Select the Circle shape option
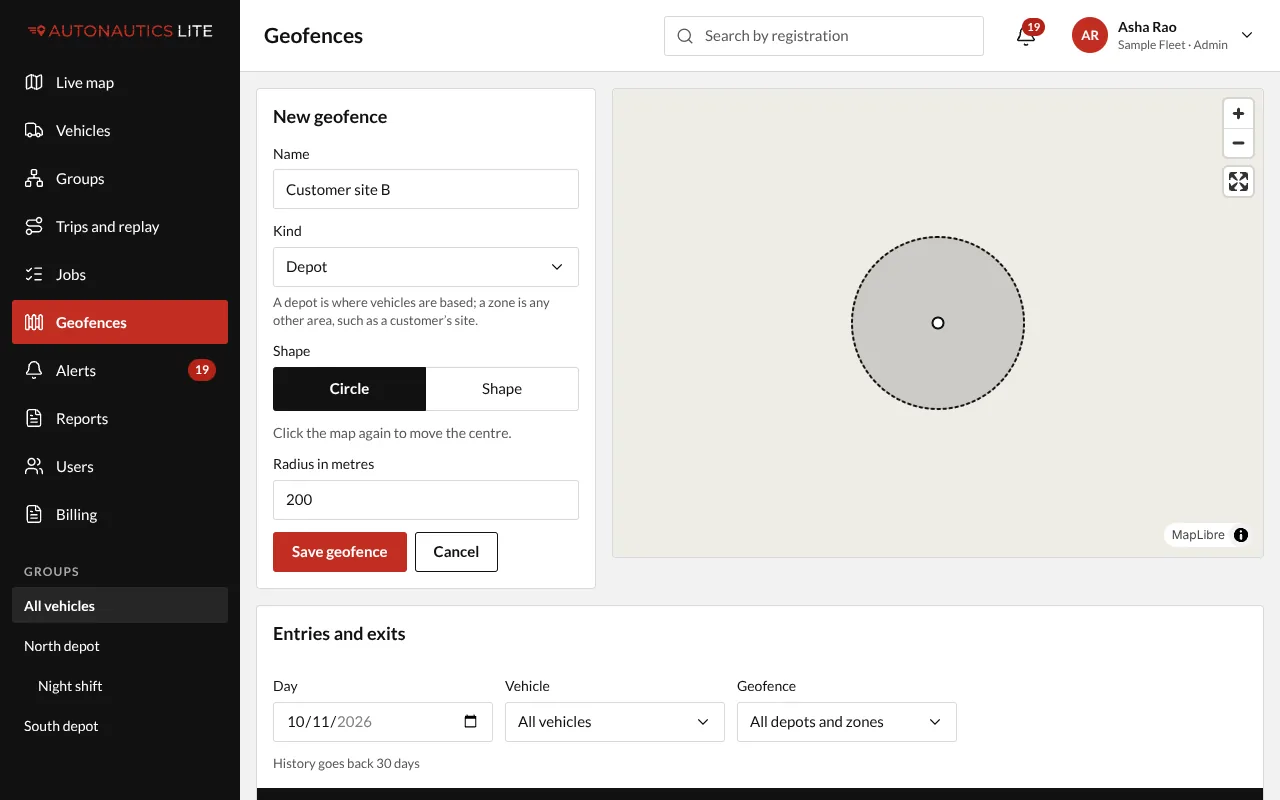Image resolution: width=1280 pixels, height=800 pixels. [349, 389]
